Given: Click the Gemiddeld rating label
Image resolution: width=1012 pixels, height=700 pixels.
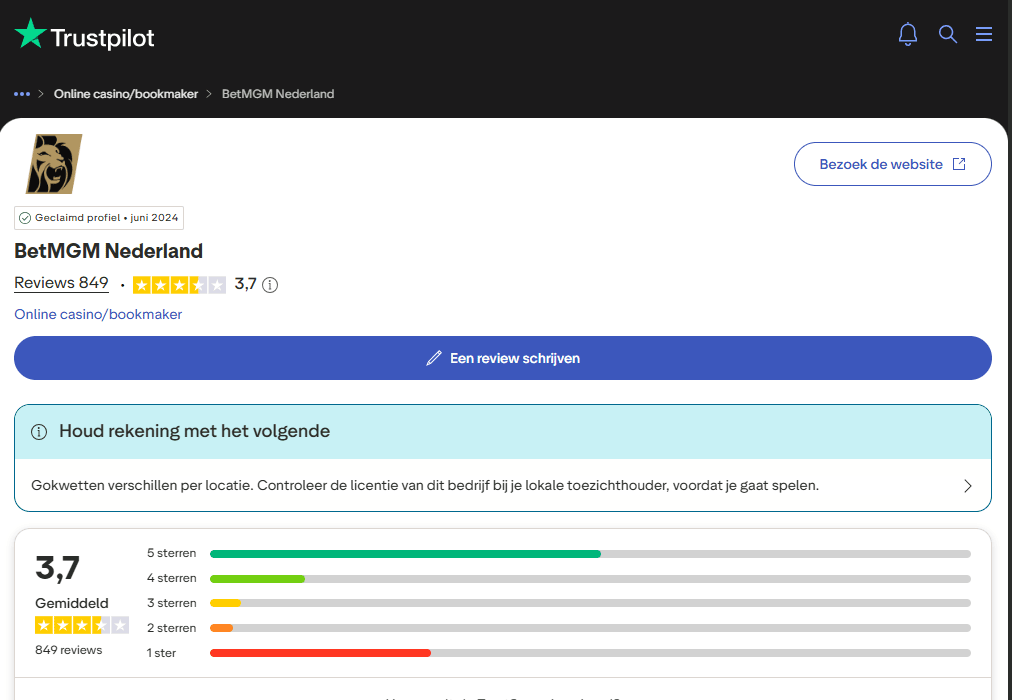Looking at the screenshot, I should point(72,604).
